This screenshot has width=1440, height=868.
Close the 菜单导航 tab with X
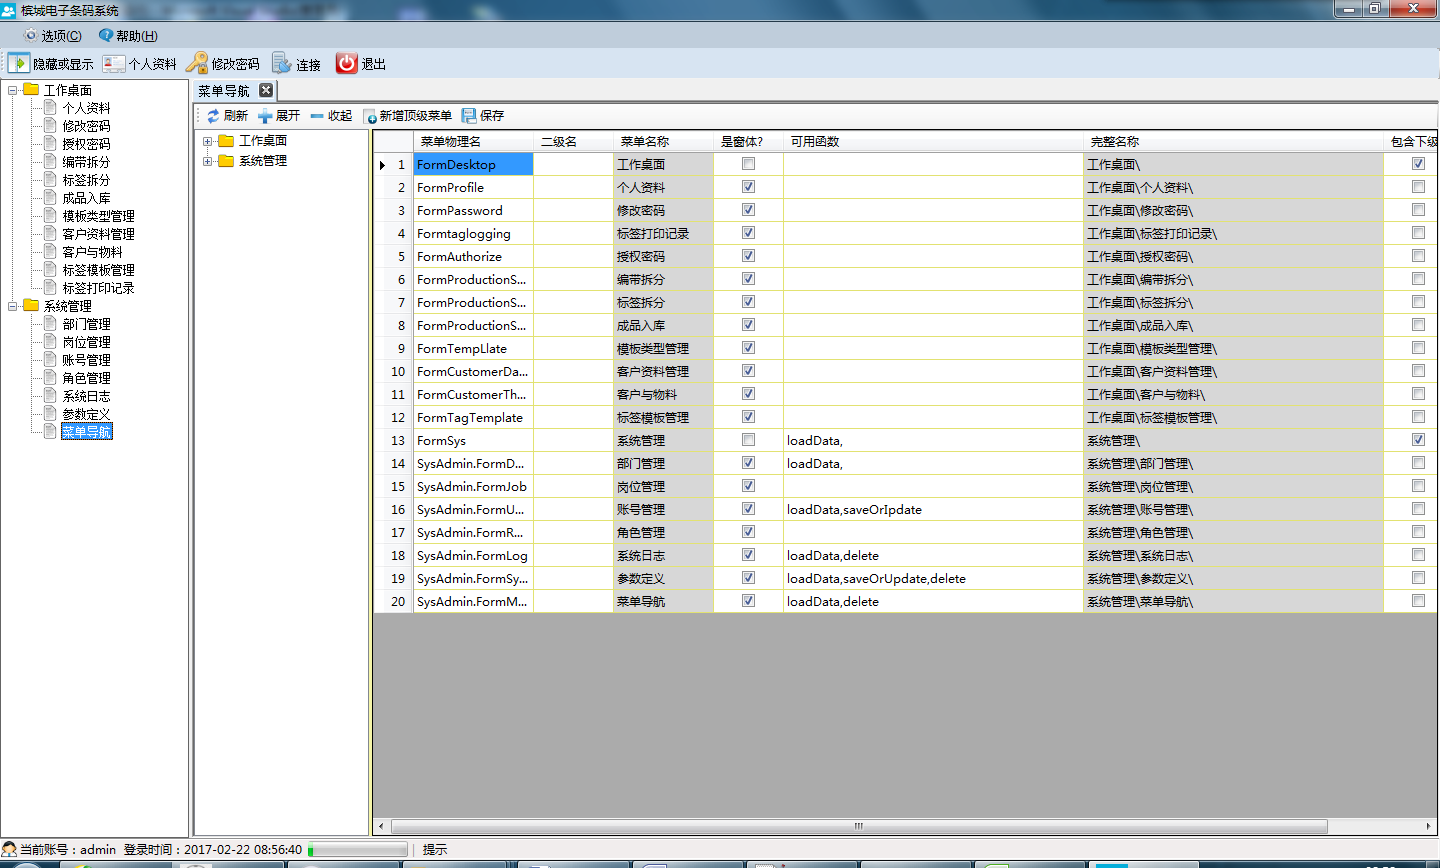tap(266, 90)
